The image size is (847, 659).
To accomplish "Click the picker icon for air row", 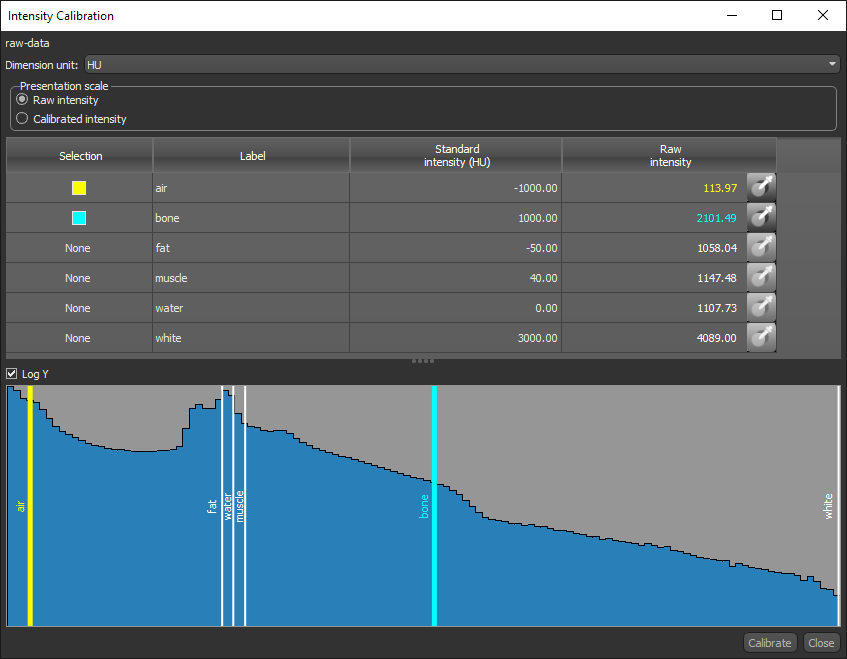I will (x=761, y=188).
